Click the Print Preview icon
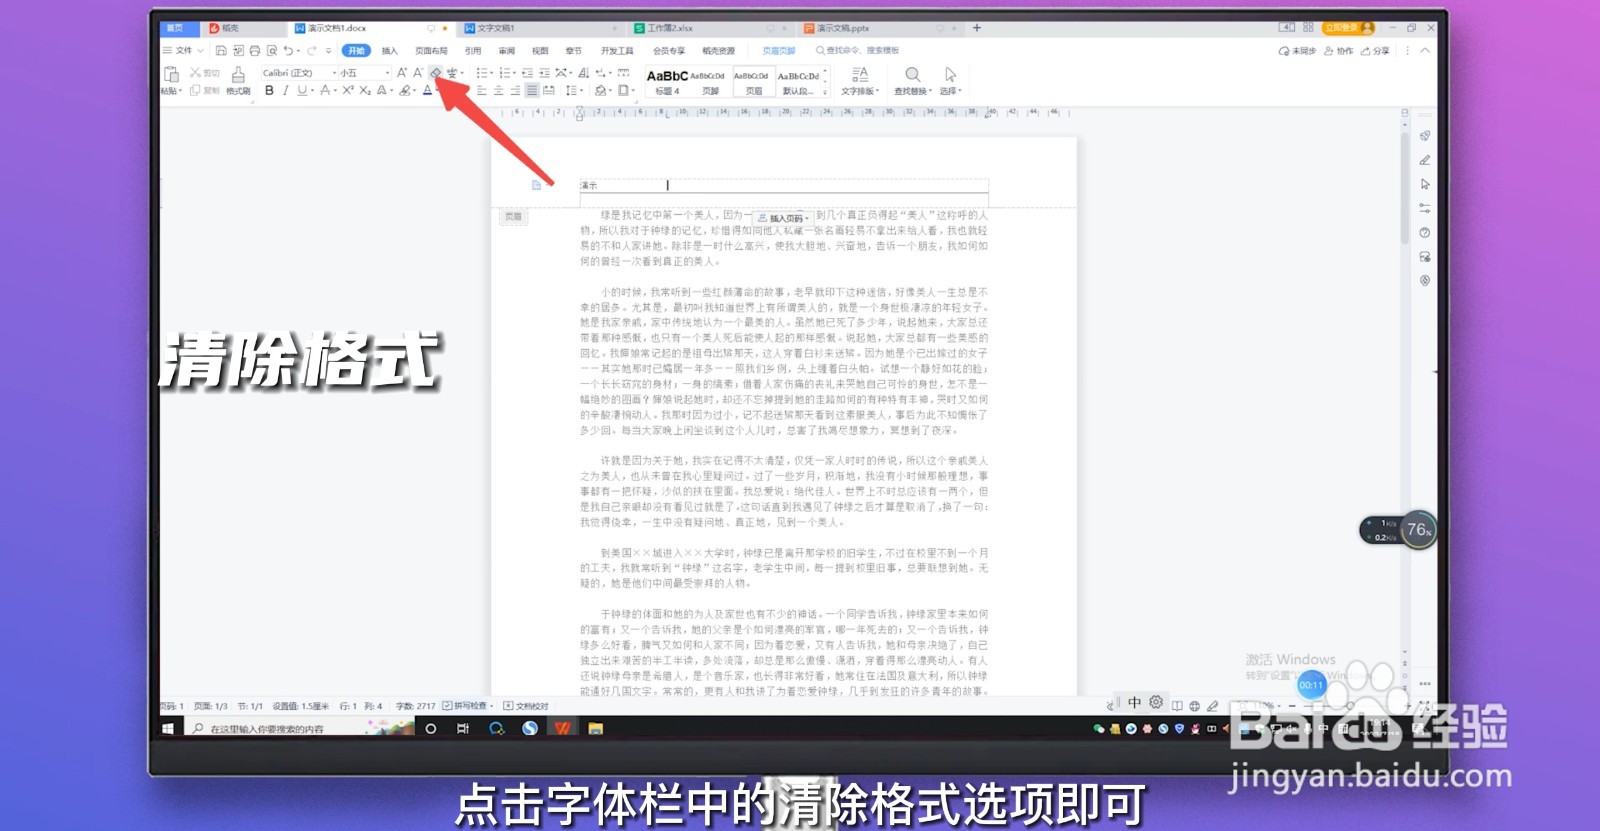The image size is (1600, 831). [272, 50]
